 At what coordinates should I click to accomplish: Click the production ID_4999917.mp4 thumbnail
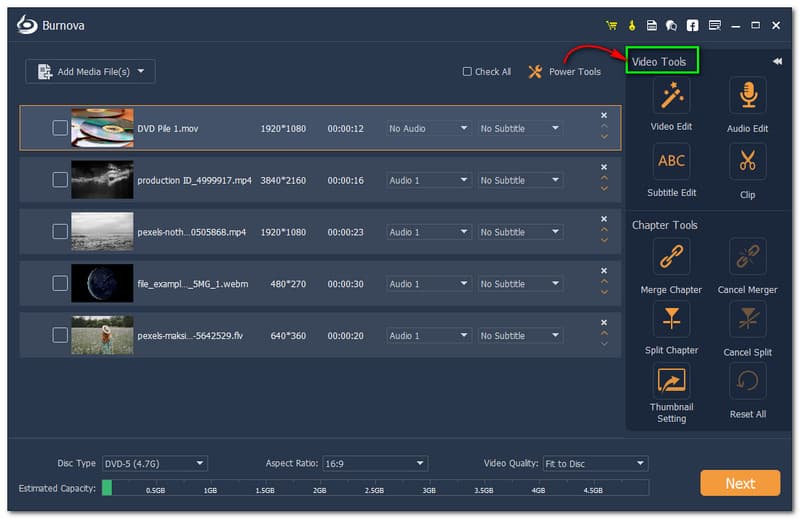coord(102,180)
